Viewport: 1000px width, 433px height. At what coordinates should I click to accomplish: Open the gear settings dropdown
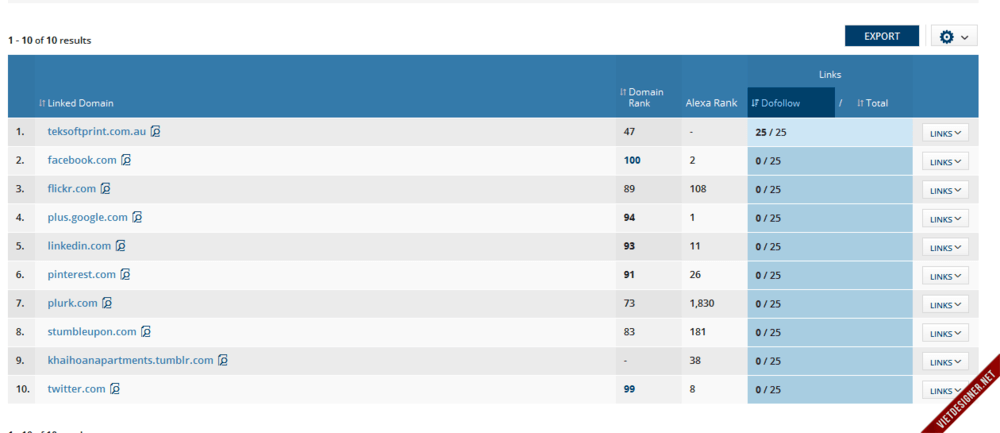click(x=954, y=36)
